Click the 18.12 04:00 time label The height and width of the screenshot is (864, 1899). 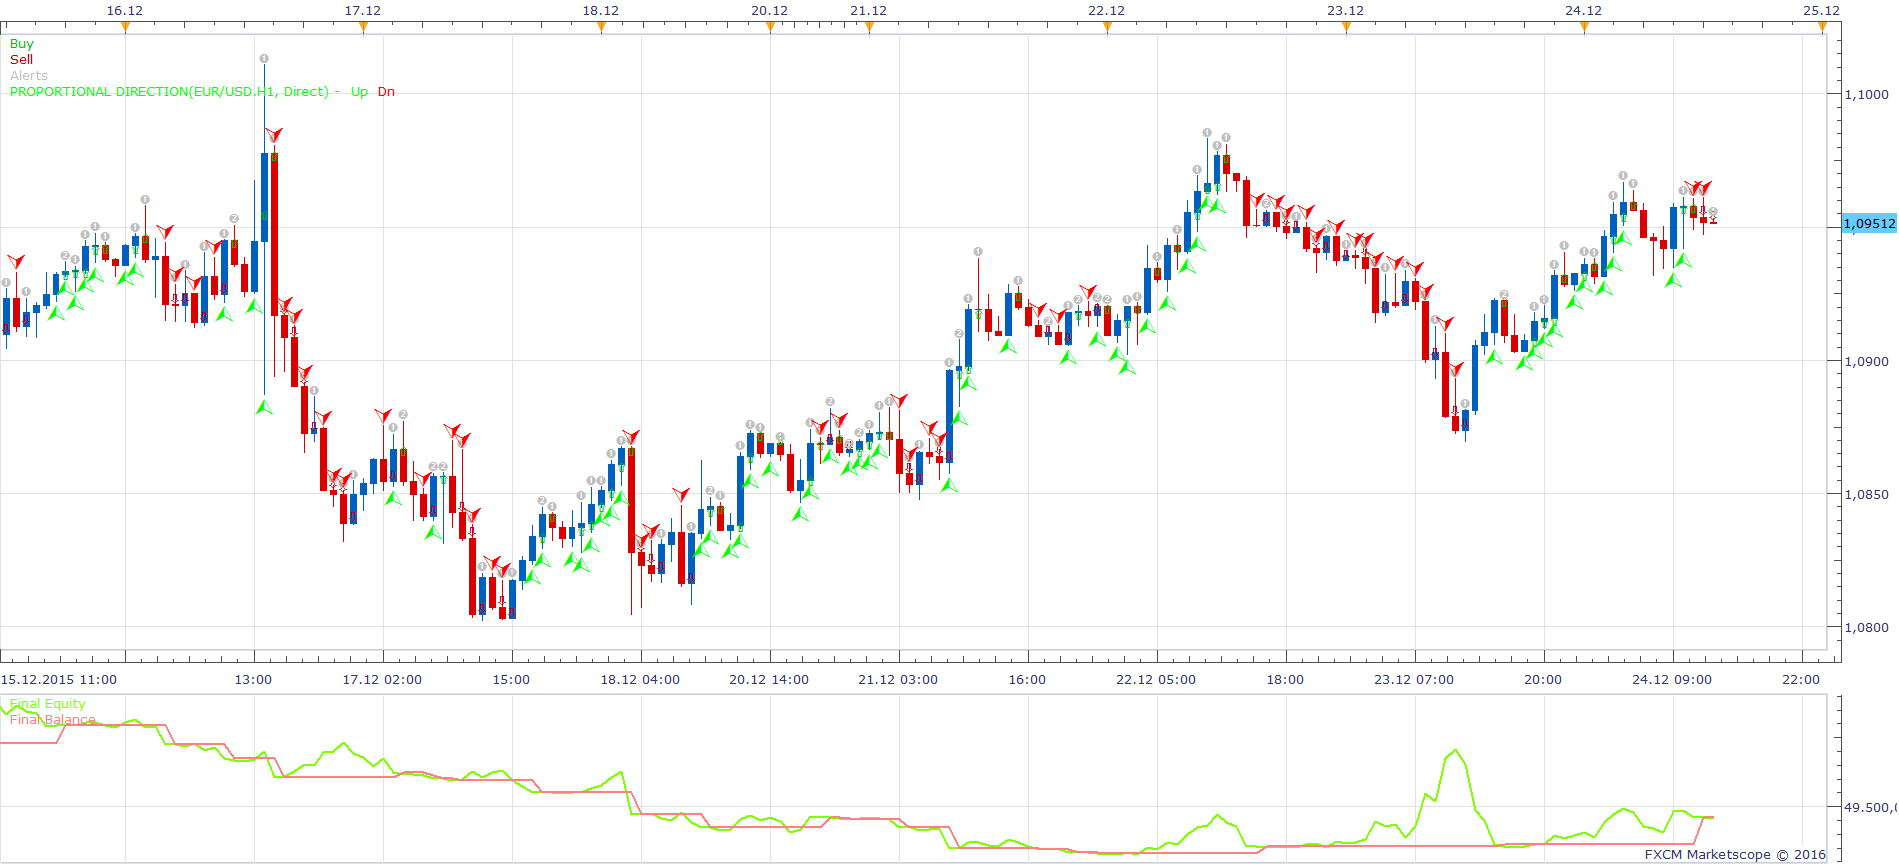[x=640, y=680]
